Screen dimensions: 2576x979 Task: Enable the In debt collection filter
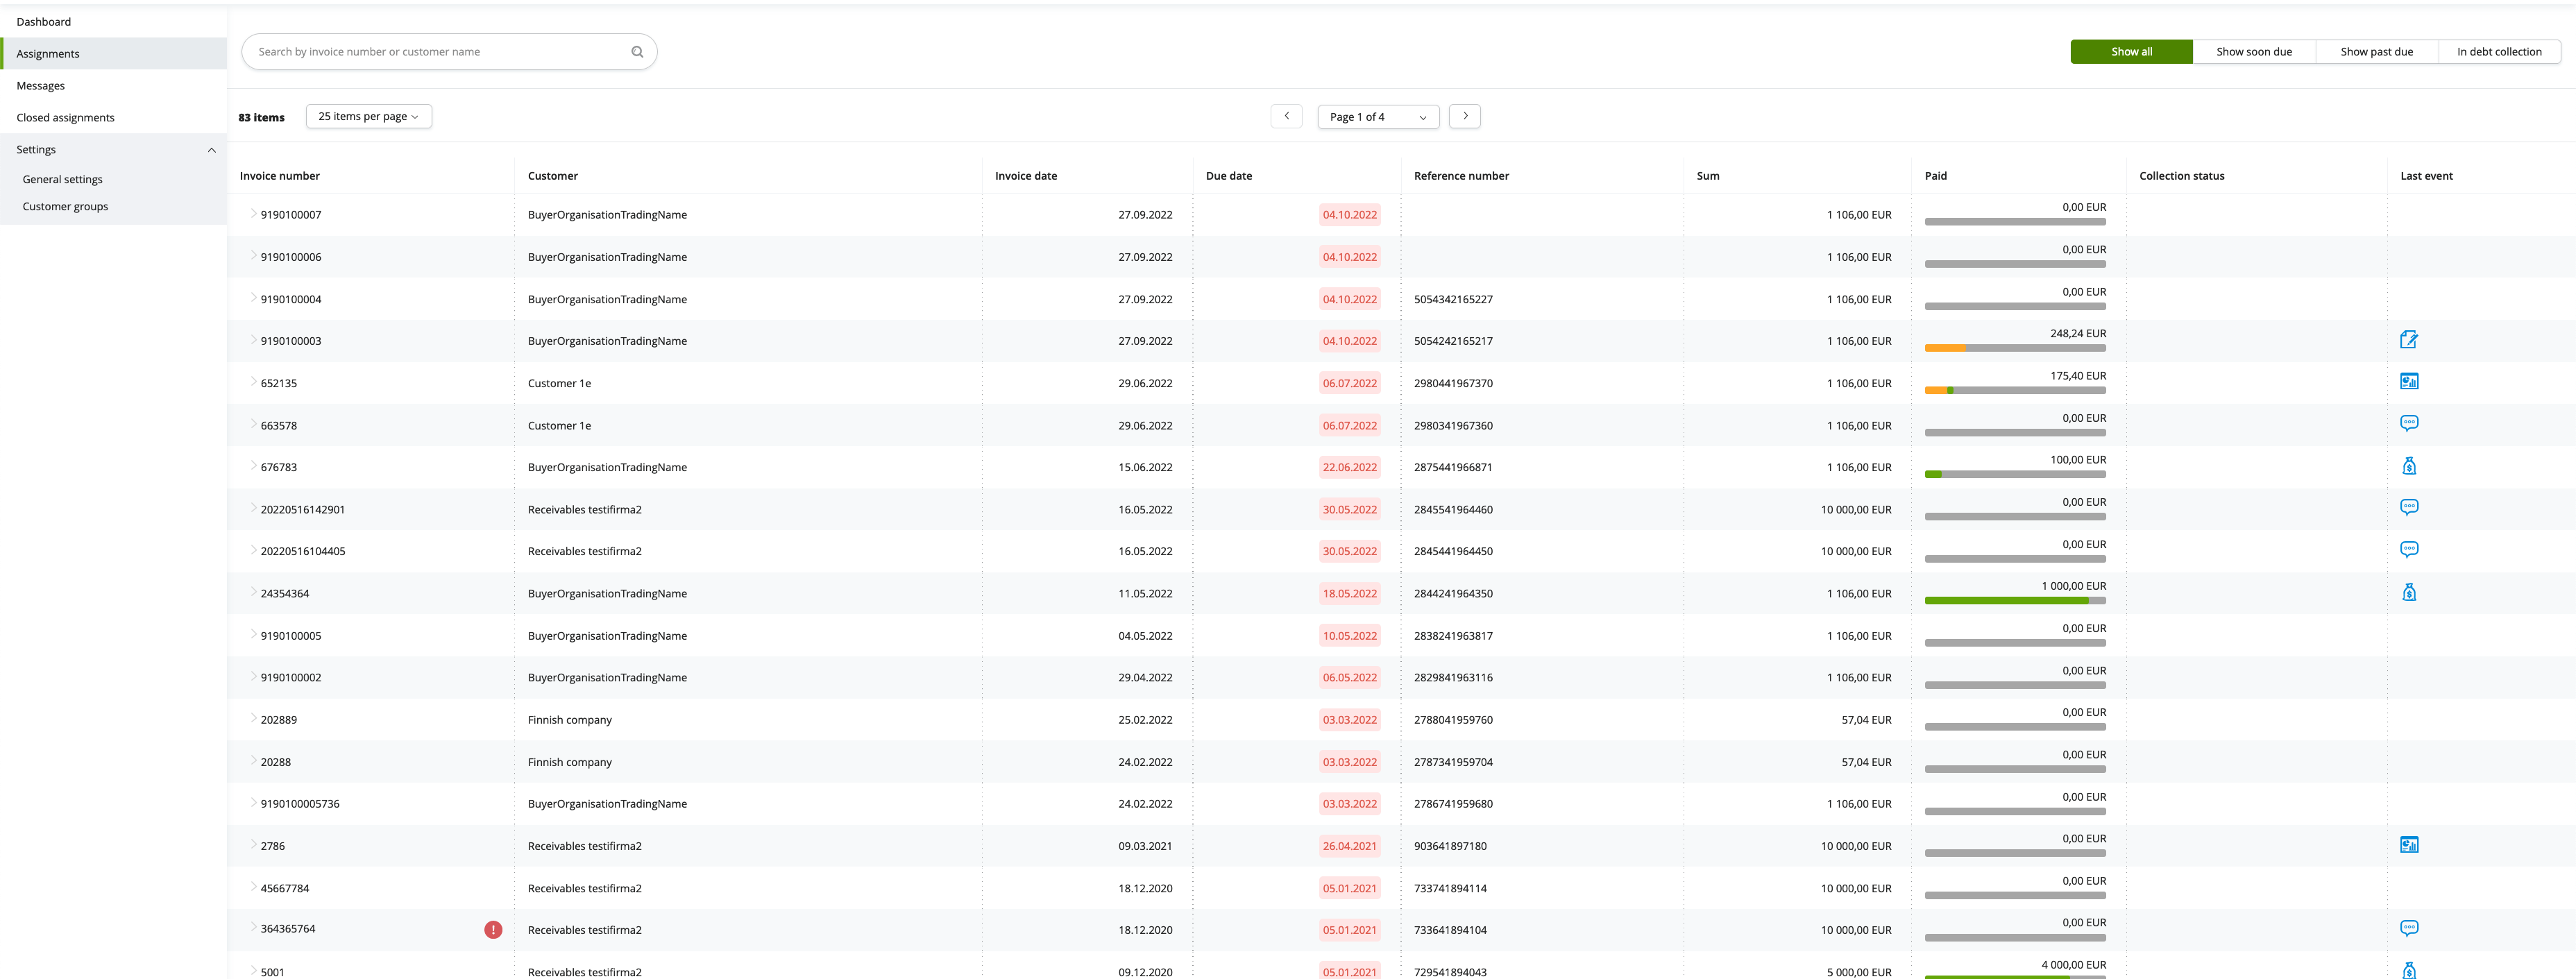point(2499,51)
